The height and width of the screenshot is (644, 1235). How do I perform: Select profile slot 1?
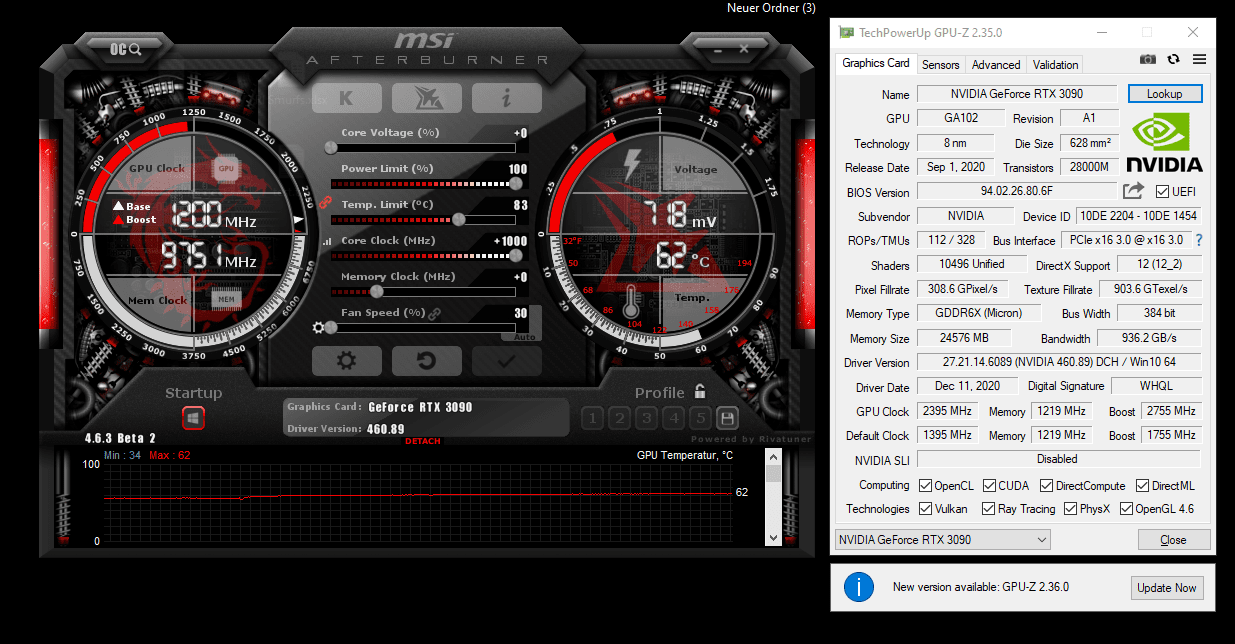(x=592, y=418)
